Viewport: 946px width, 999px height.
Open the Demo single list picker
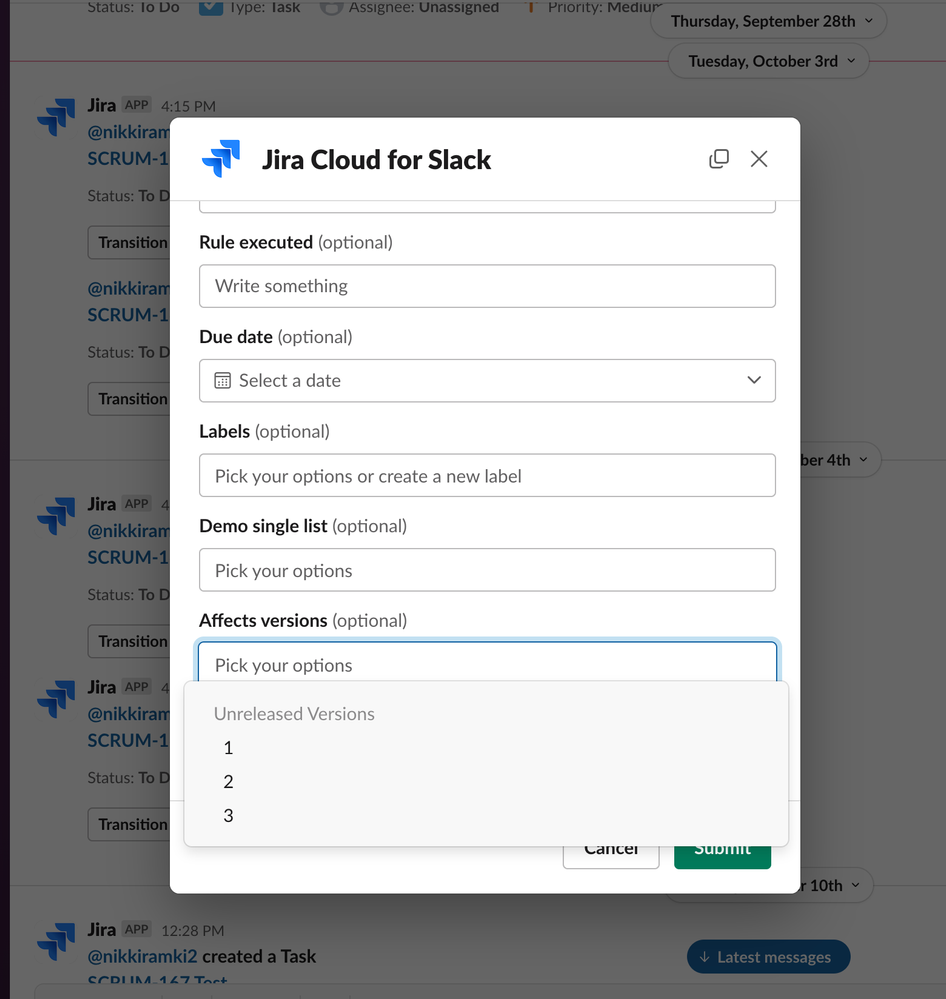click(487, 570)
